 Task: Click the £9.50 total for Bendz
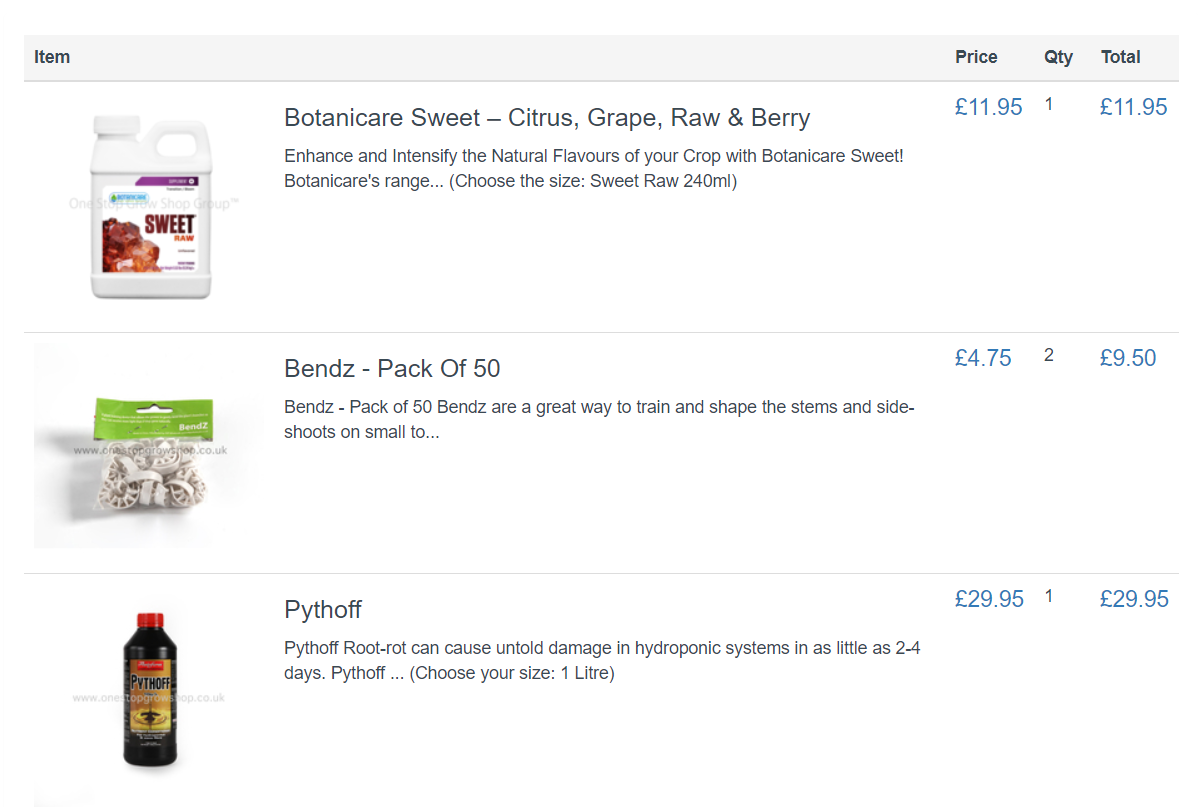(x=1127, y=358)
